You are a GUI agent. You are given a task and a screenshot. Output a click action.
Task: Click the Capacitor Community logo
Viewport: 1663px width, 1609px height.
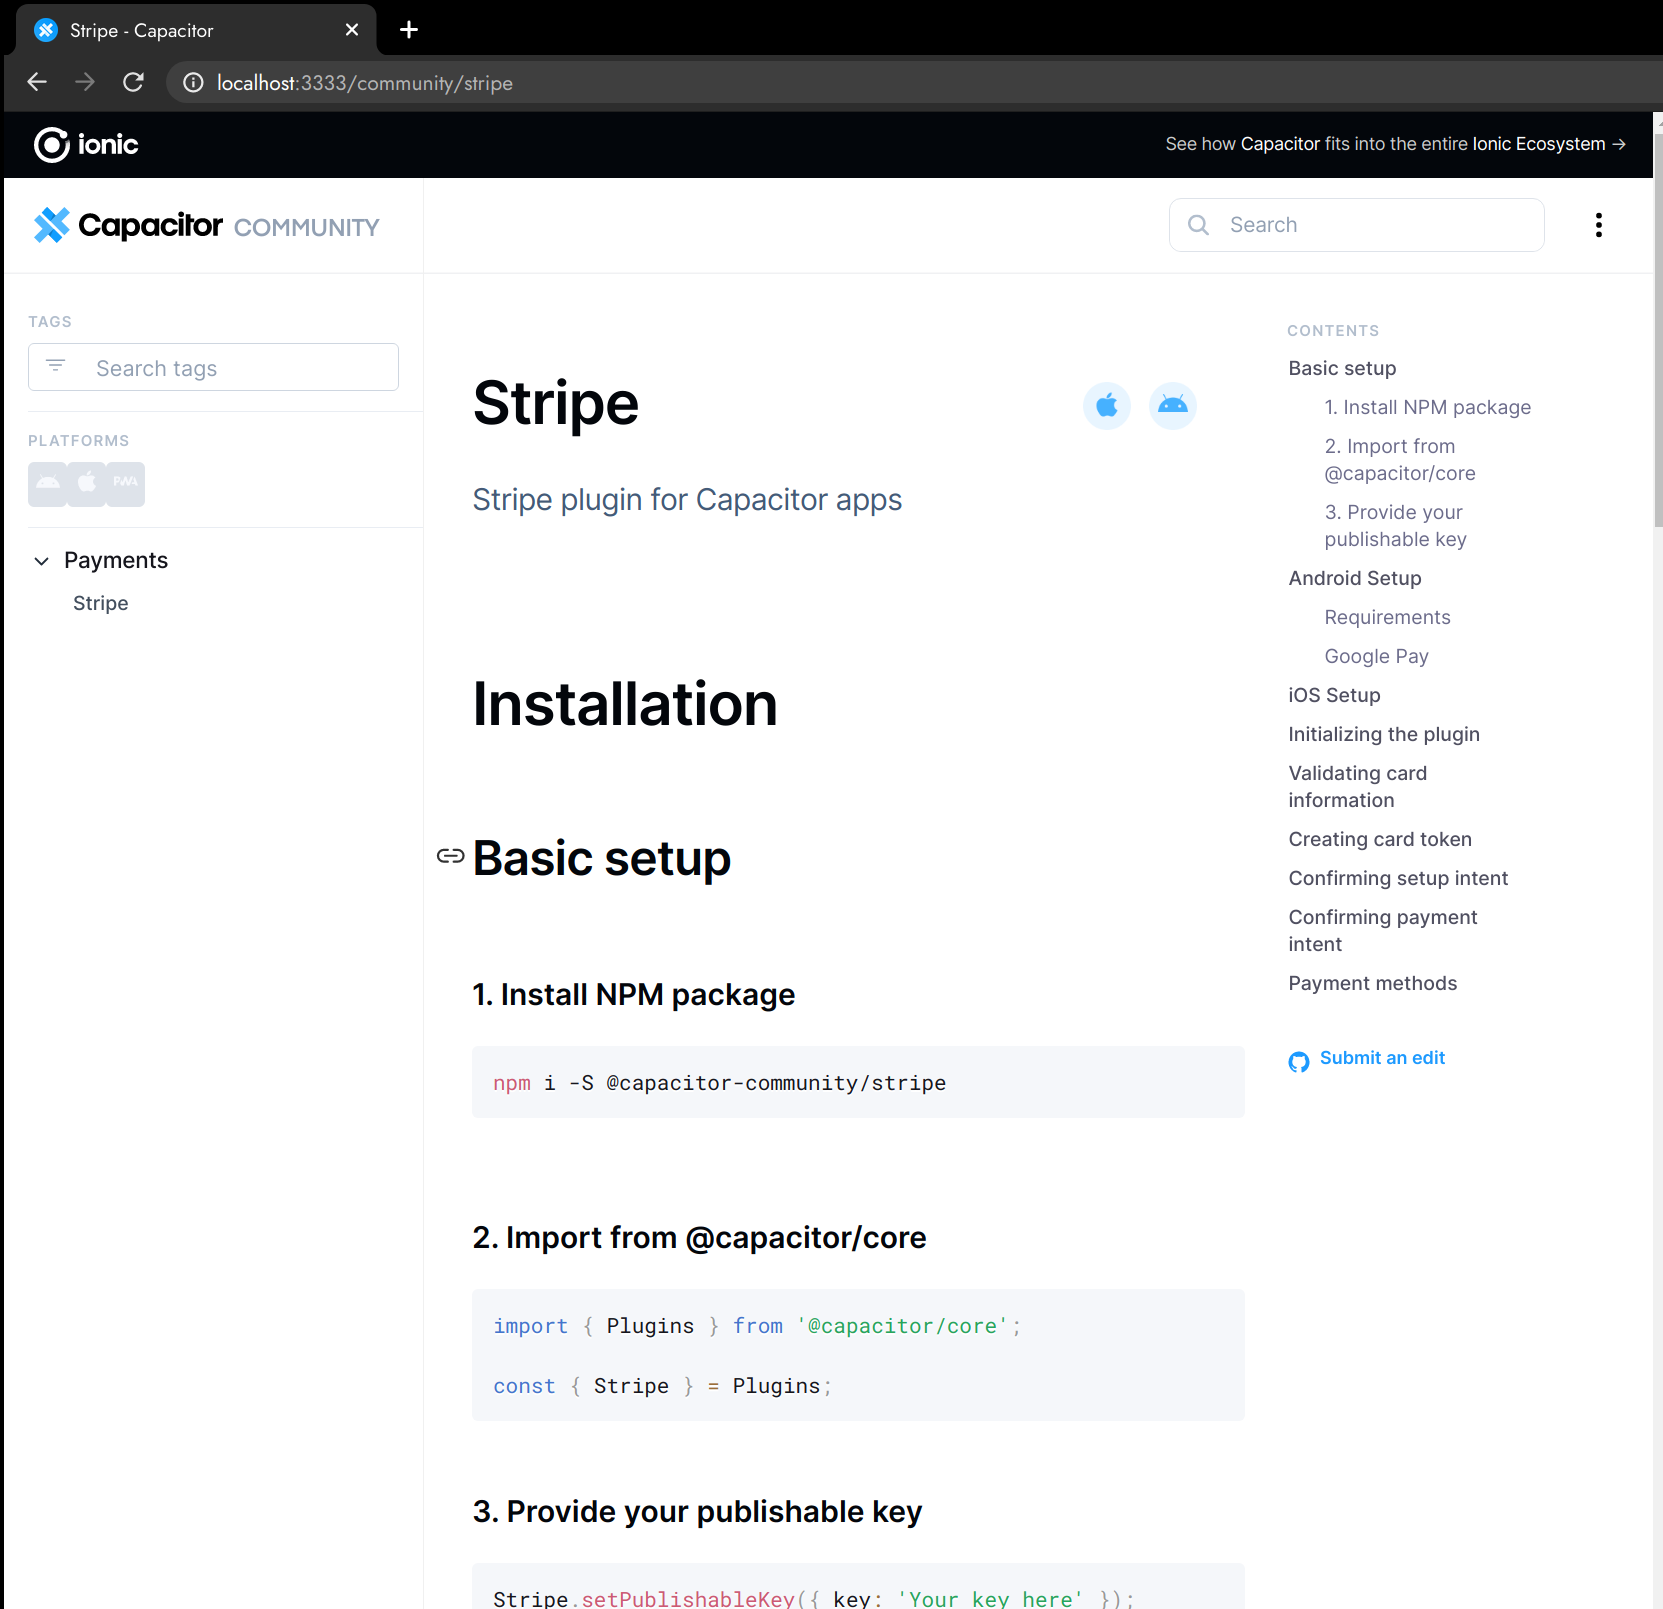(x=206, y=226)
